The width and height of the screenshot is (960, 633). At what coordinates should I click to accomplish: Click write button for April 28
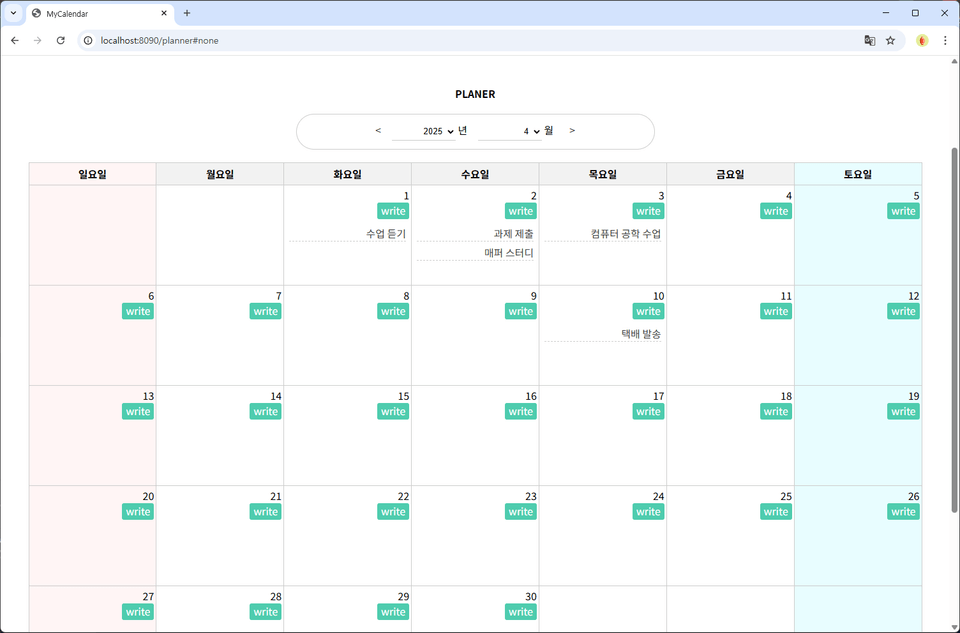(x=266, y=612)
